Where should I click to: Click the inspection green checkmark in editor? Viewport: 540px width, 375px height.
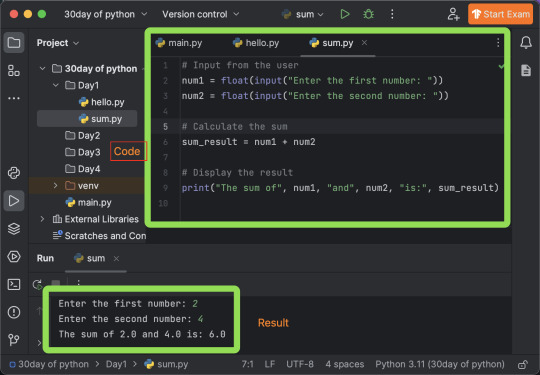tap(502, 66)
